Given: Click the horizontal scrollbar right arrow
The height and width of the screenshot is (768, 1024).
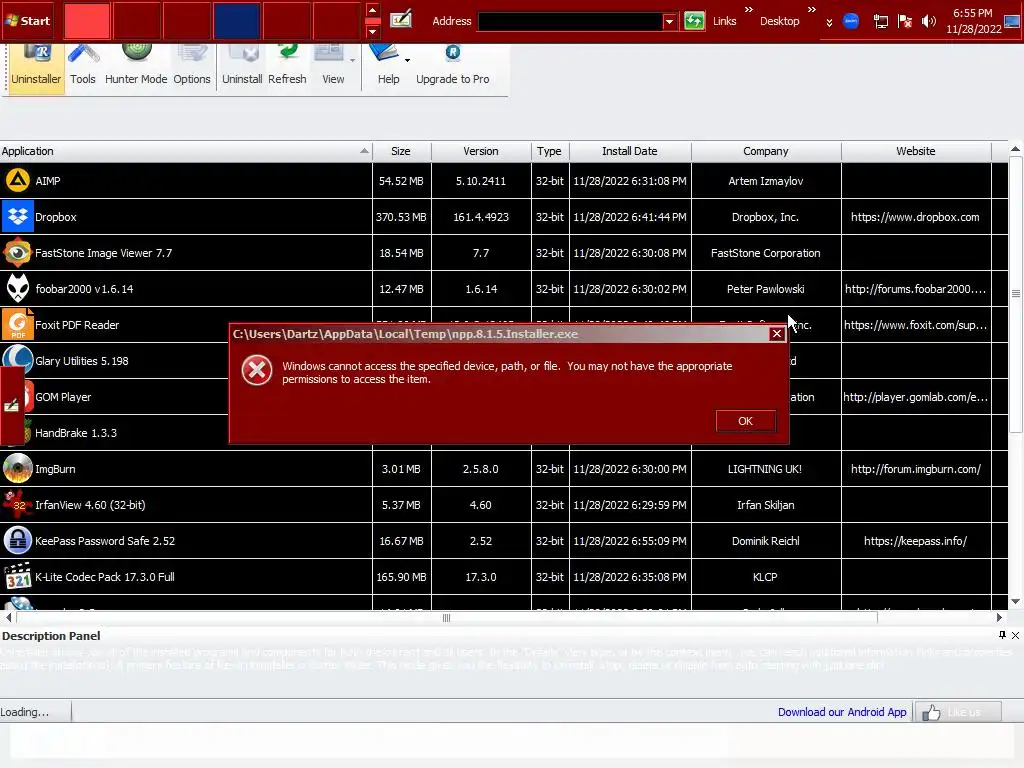Looking at the screenshot, I should [999, 617].
